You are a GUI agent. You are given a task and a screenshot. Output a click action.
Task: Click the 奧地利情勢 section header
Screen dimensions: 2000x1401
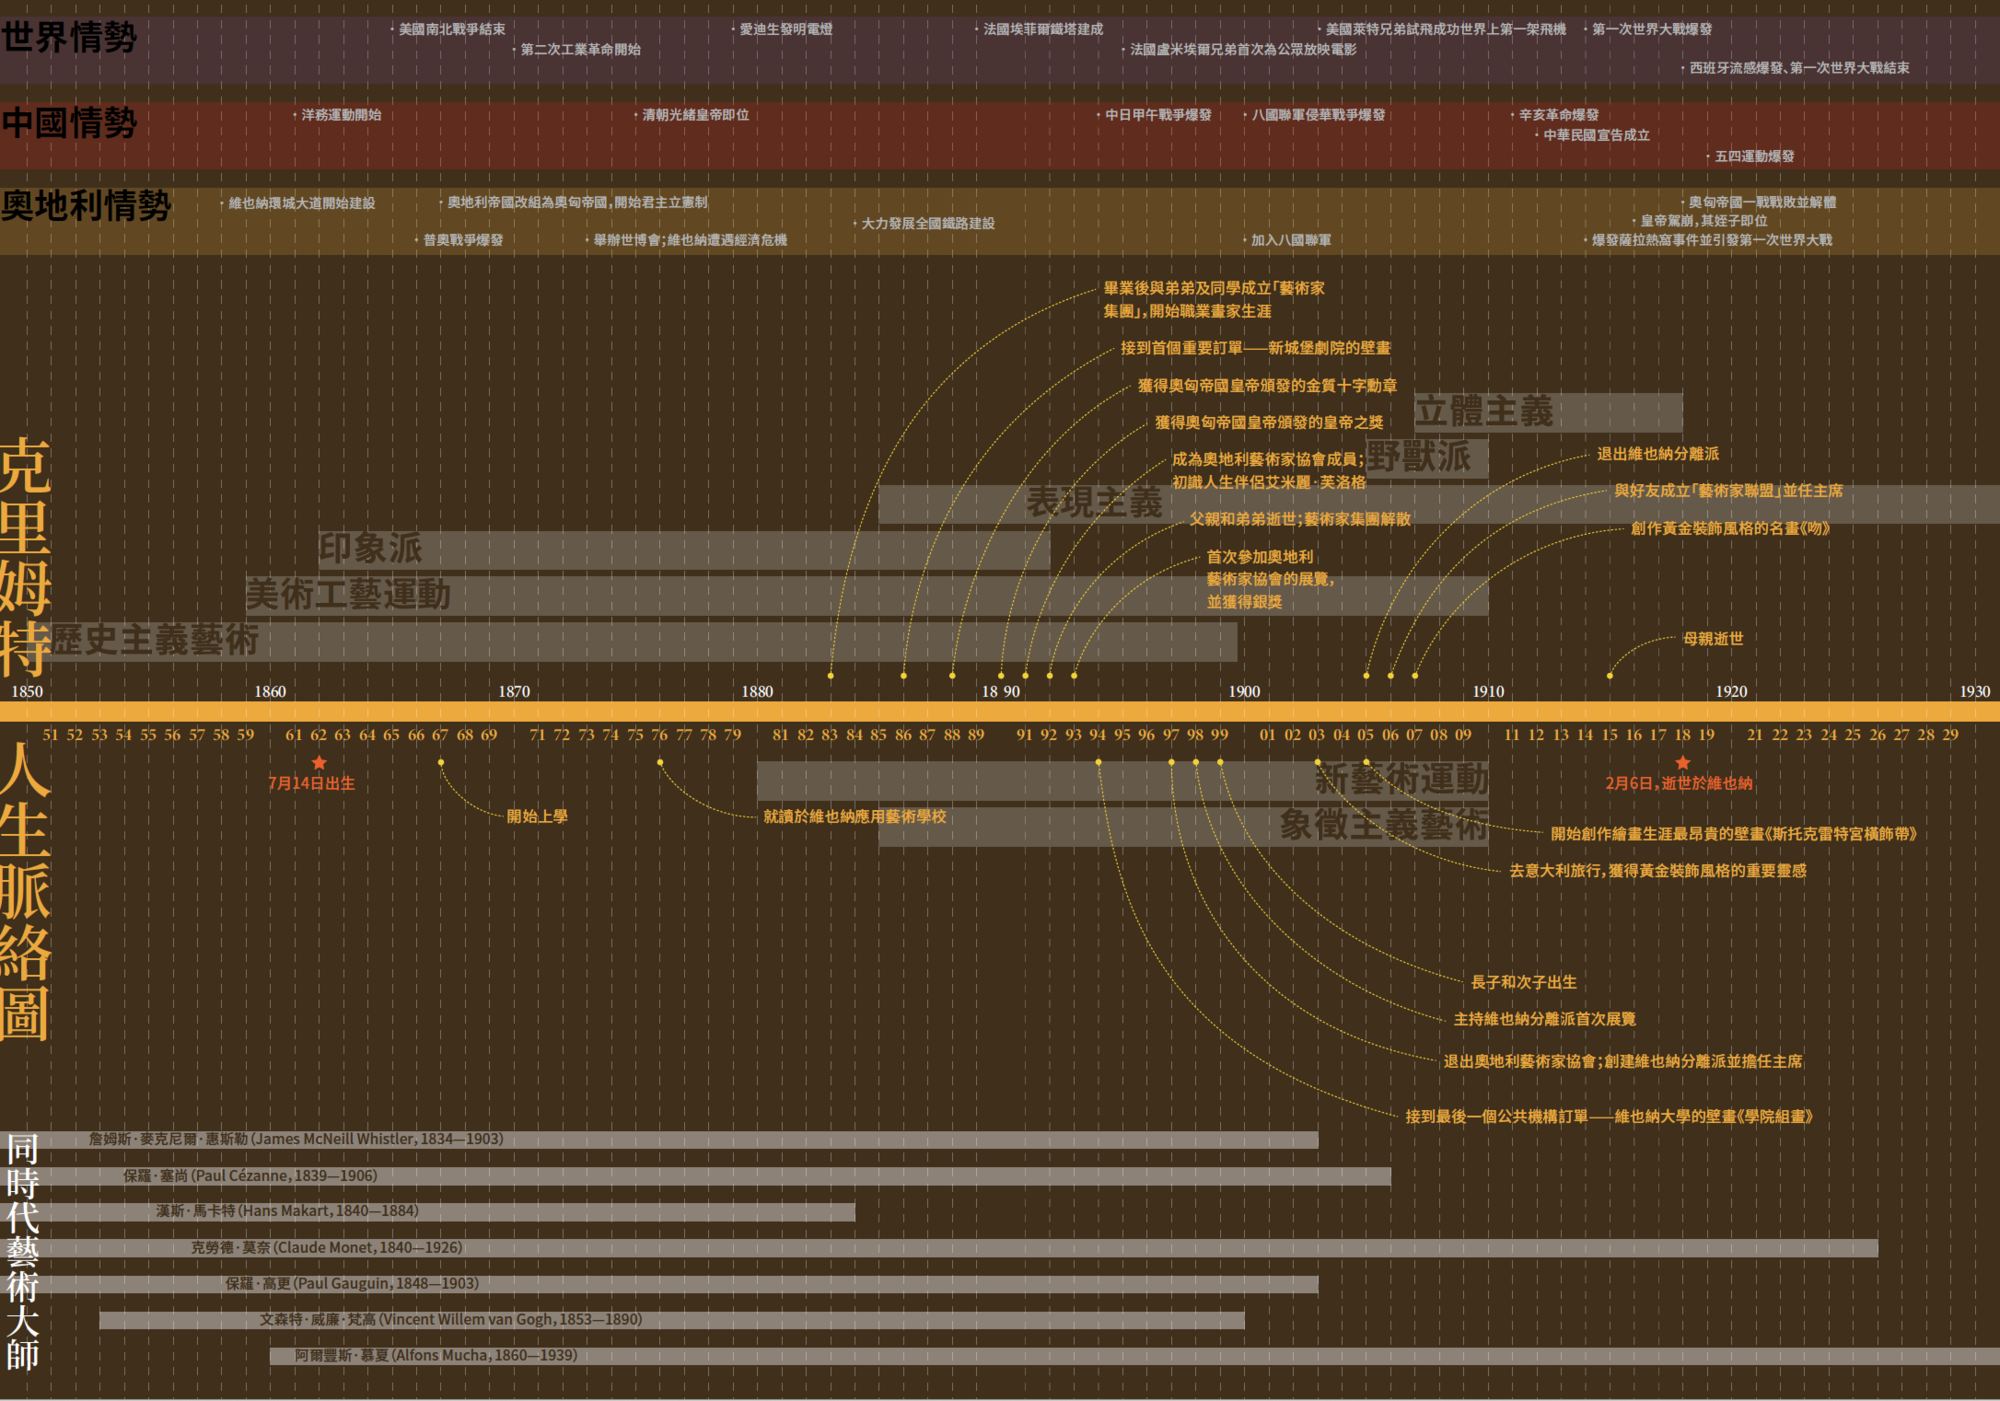[x=86, y=206]
